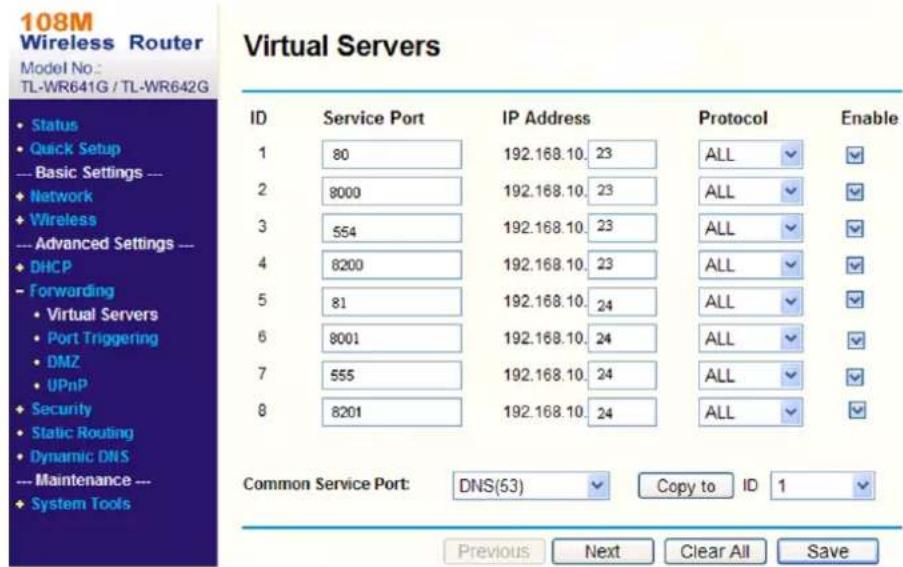
Task: Change protocol for service port 554
Action: point(750,228)
